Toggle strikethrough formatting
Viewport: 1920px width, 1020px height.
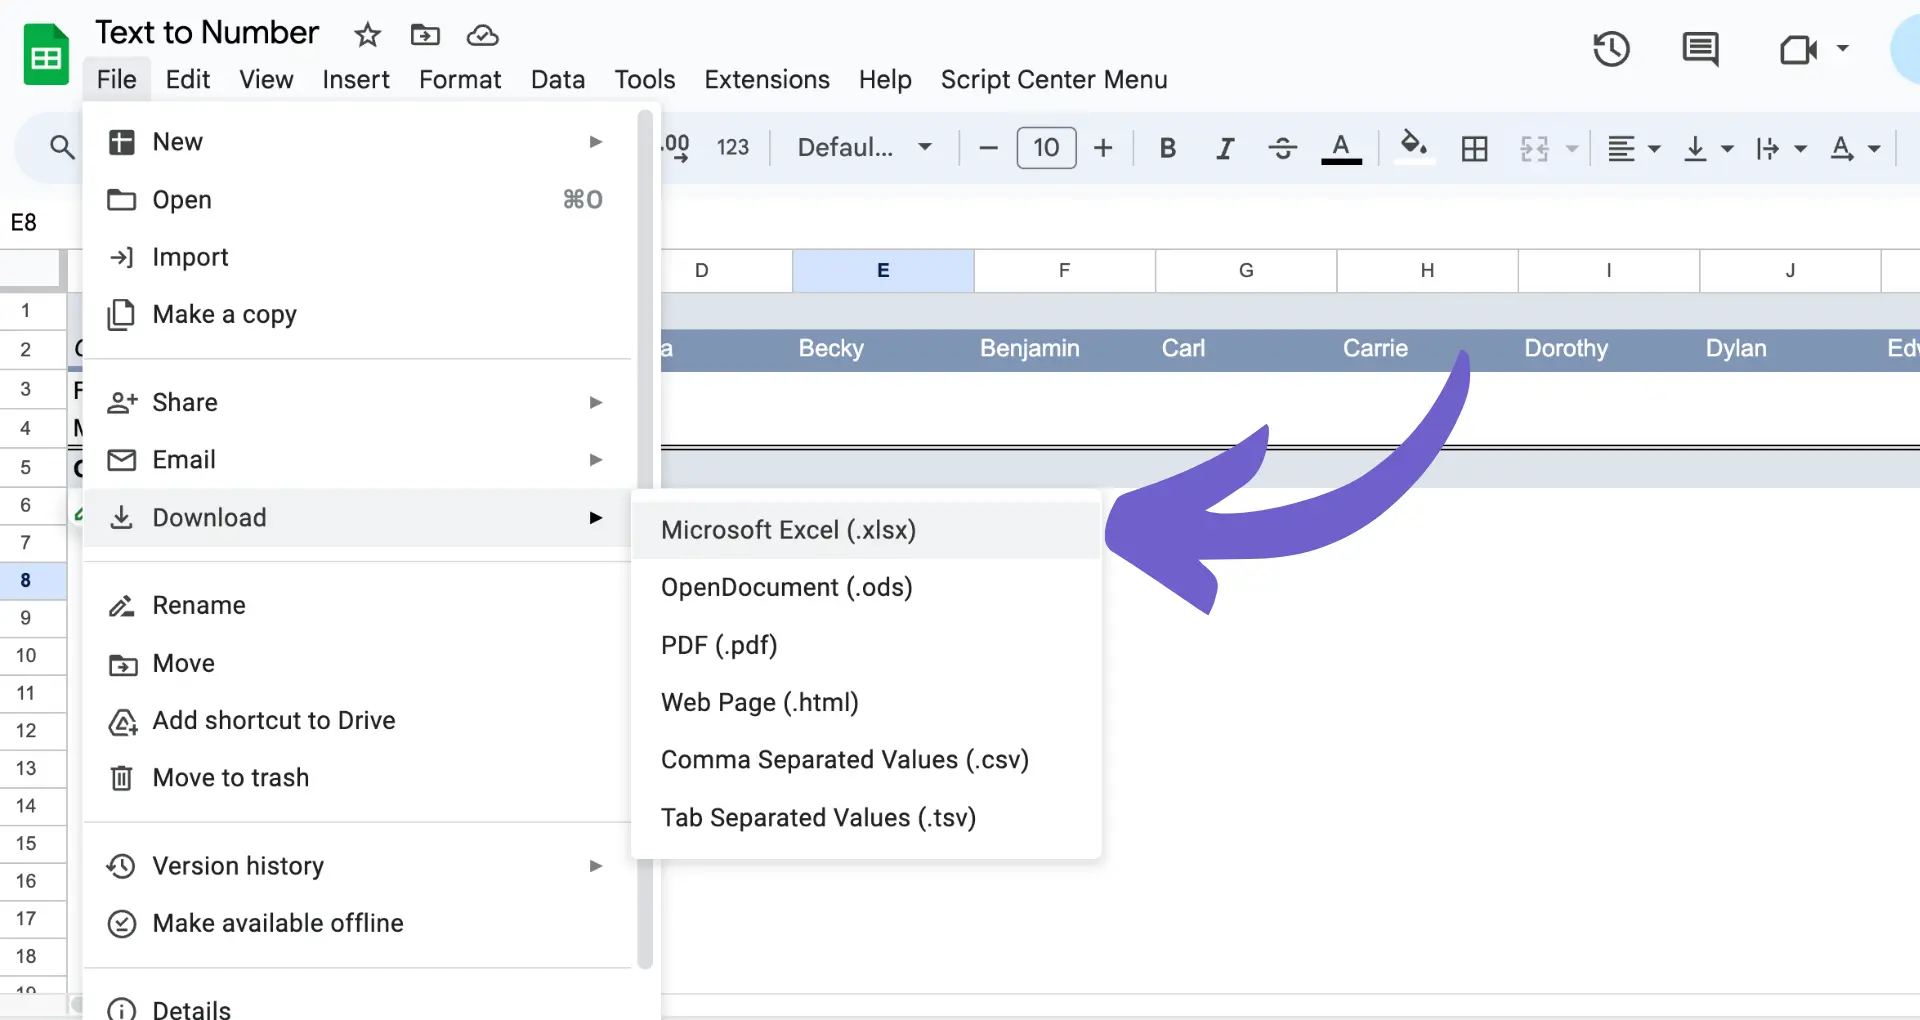(x=1282, y=148)
